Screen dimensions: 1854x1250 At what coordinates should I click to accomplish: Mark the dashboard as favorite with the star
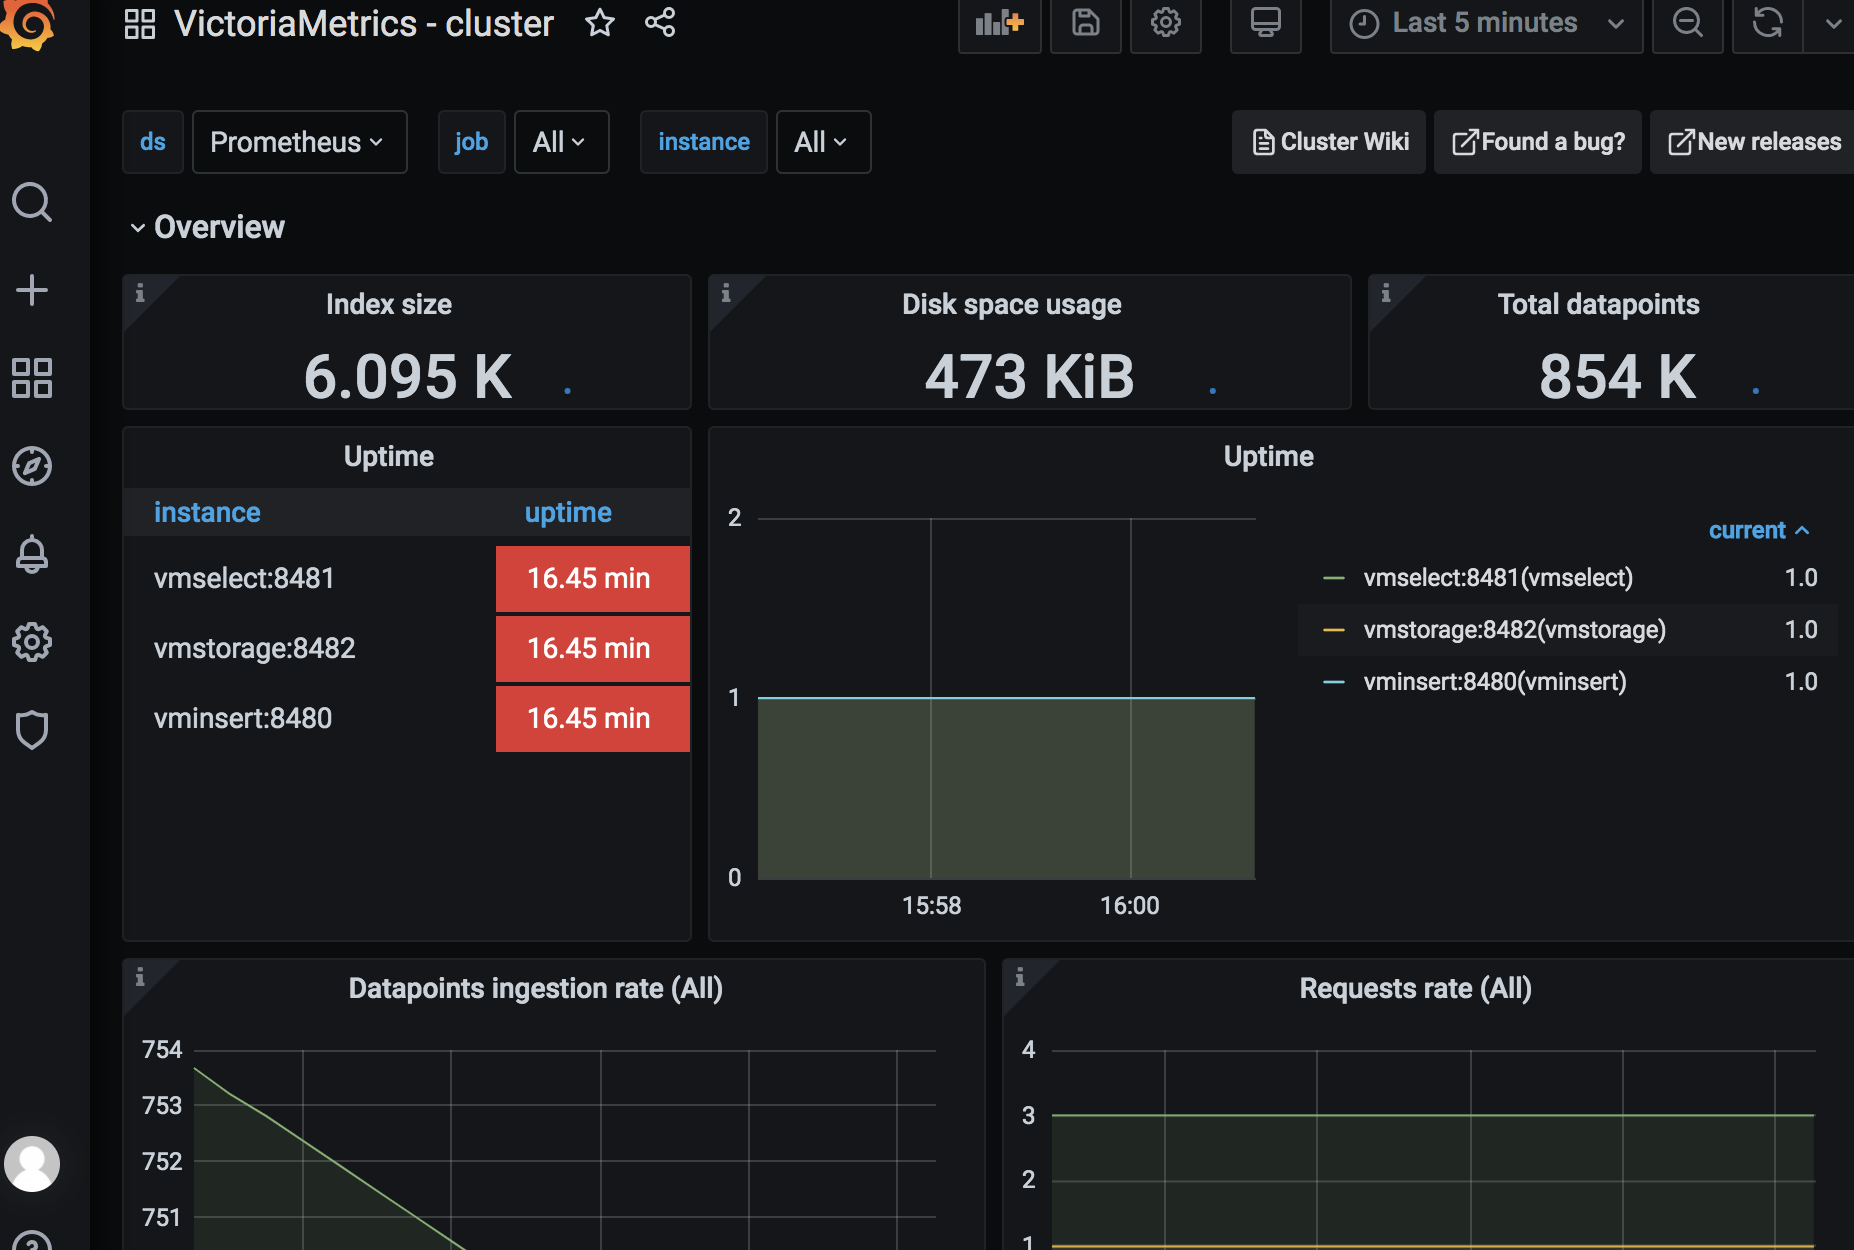tap(600, 22)
